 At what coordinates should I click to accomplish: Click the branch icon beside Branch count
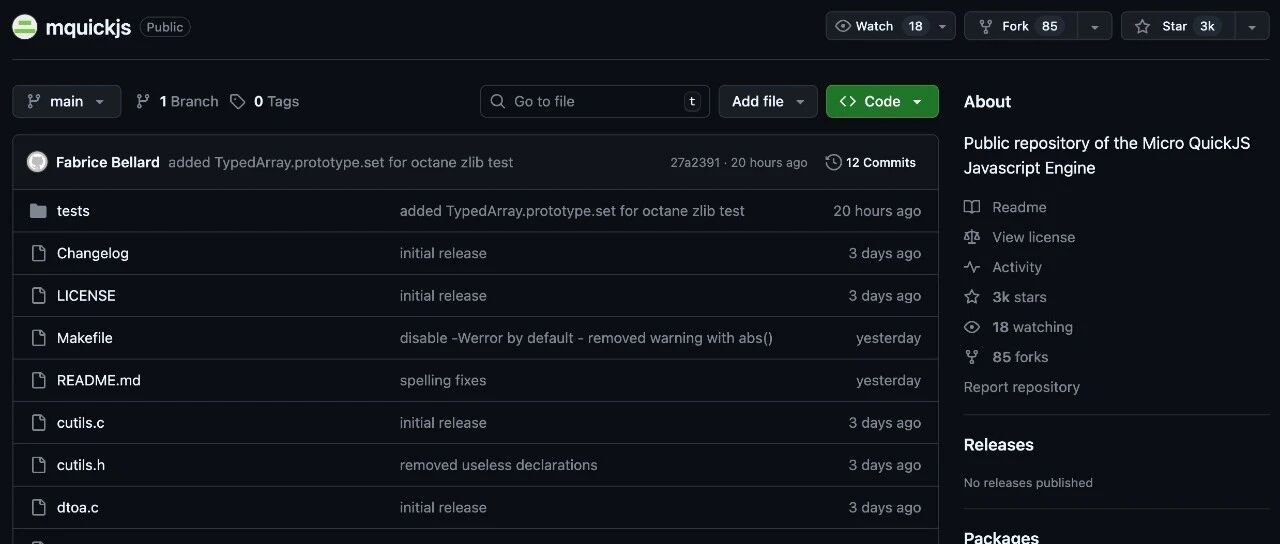(x=143, y=101)
